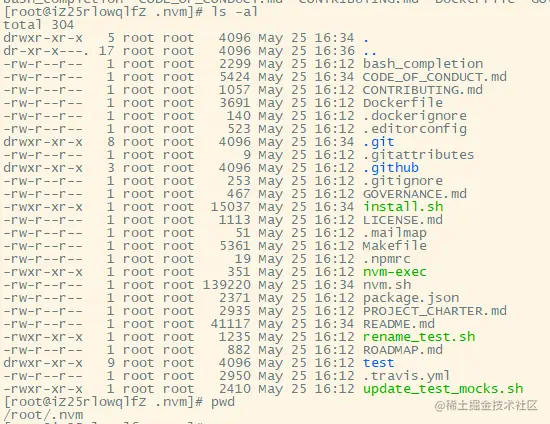
Task: Select the .mailmap file name
Action: [x=395, y=233]
